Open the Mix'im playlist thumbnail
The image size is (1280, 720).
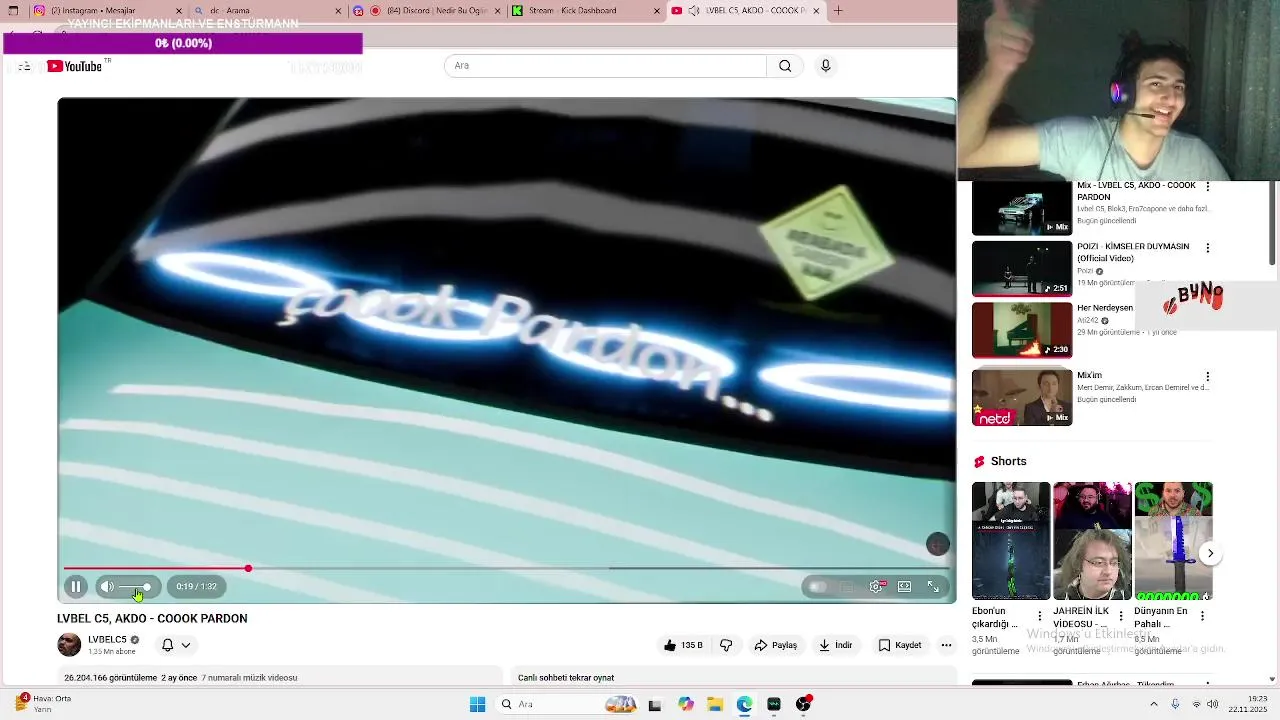(x=1022, y=398)
